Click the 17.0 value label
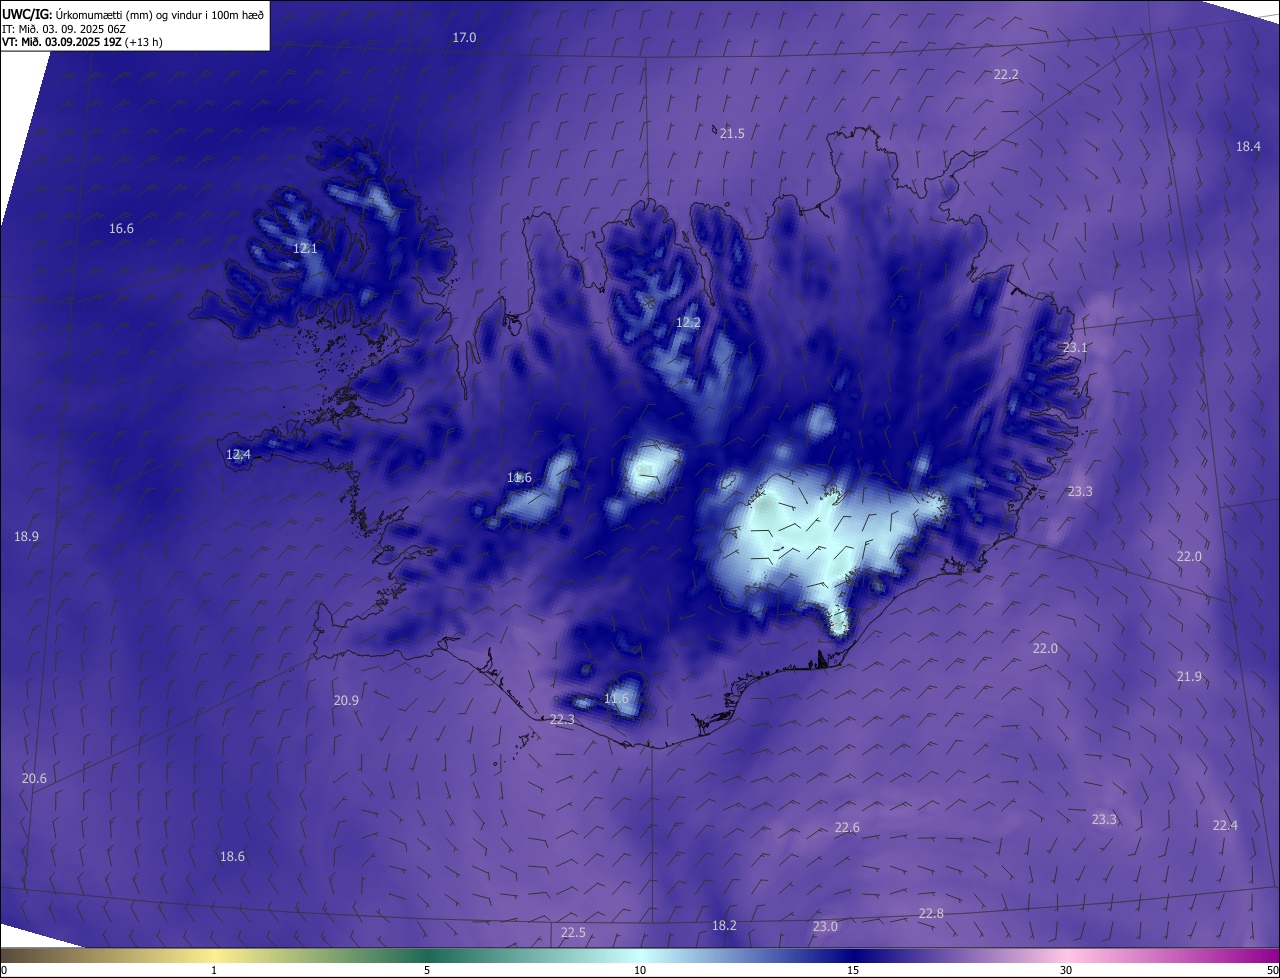The height and width of the screenshot is (978, 1280). coord(465,37)
